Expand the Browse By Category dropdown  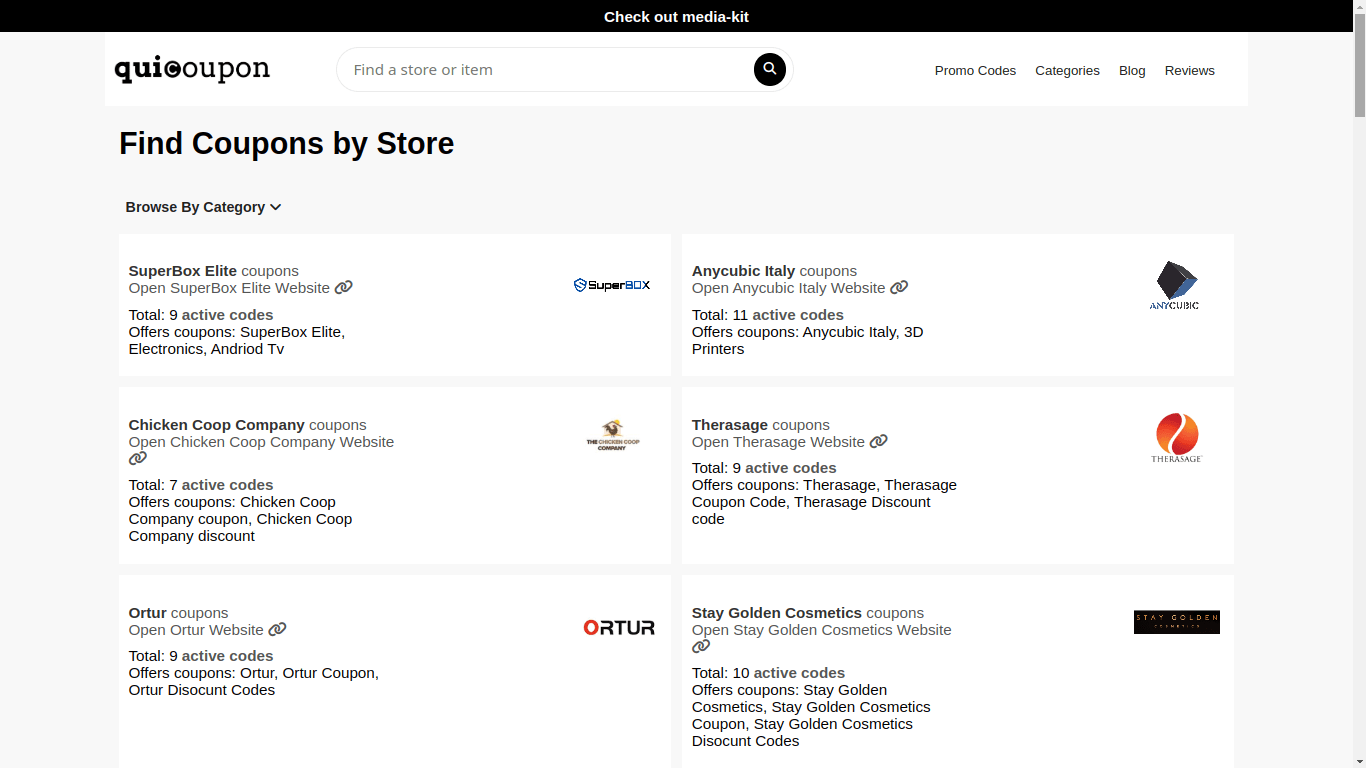click(203, 207)
